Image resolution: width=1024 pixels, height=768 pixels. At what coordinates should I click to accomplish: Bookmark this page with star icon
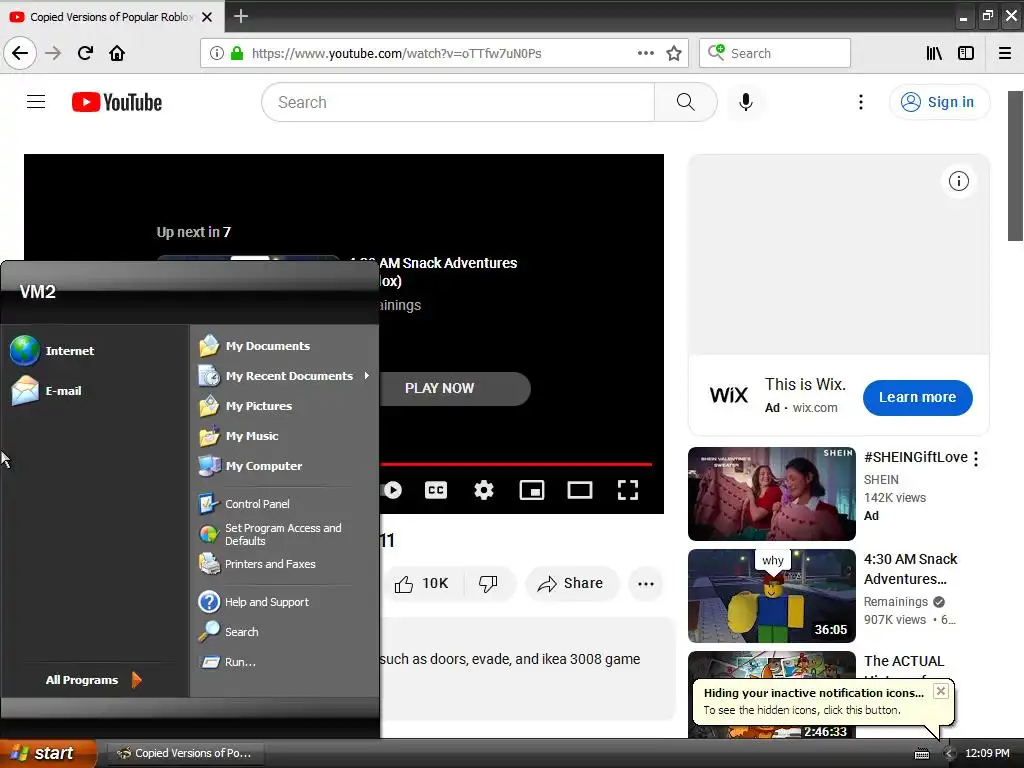click(x=674, y=53)
